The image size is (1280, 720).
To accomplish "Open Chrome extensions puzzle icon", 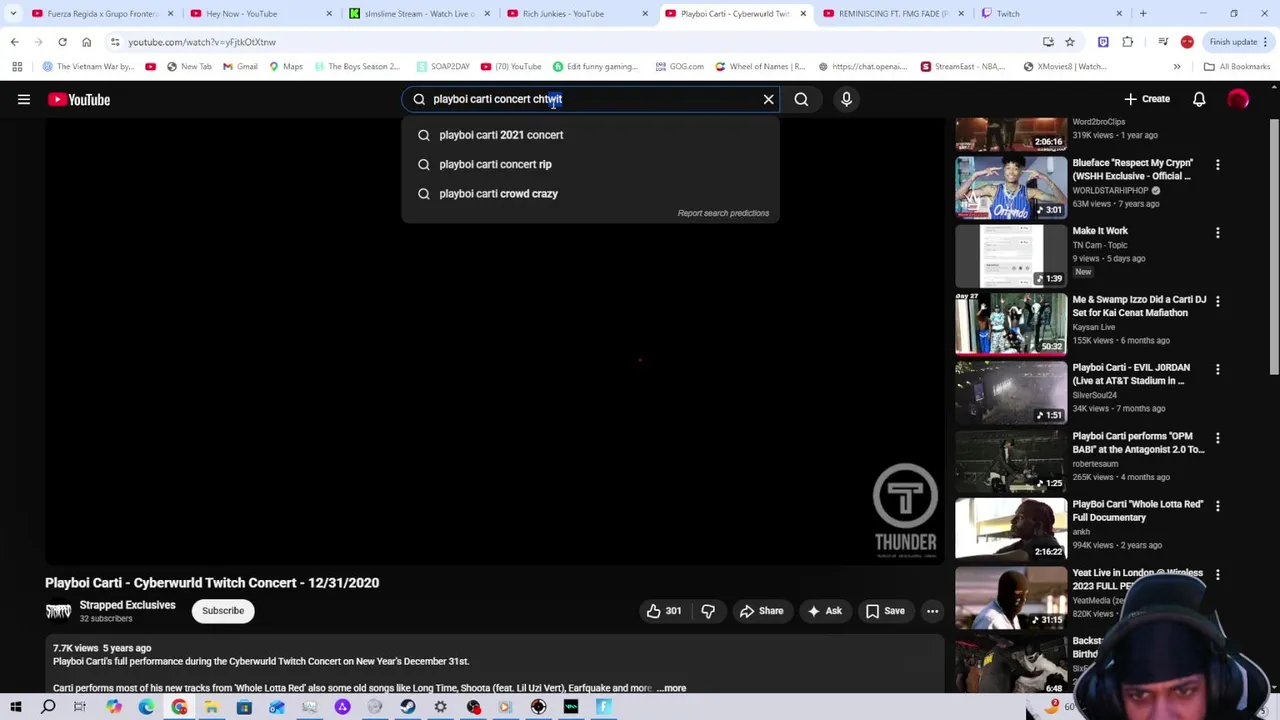I will point(1127,42).
